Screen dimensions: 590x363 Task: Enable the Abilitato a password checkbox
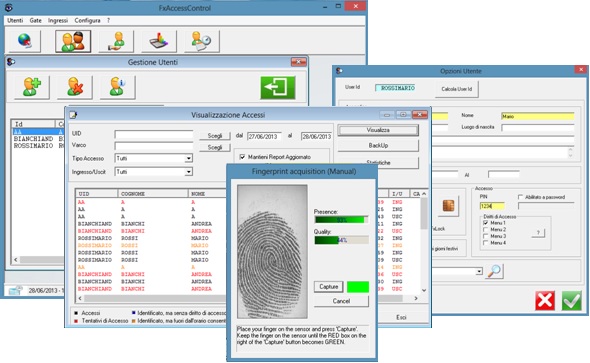pos(520,197)
